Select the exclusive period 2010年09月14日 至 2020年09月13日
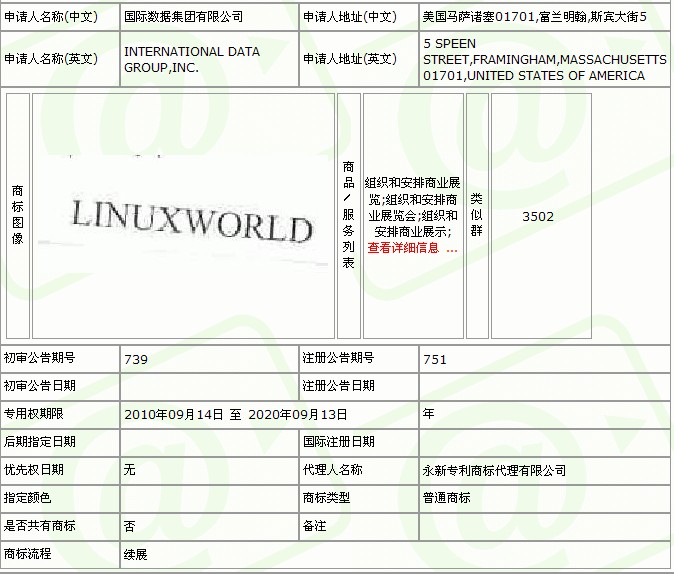This screenshot has width=674, height=574. pos(236,414)
